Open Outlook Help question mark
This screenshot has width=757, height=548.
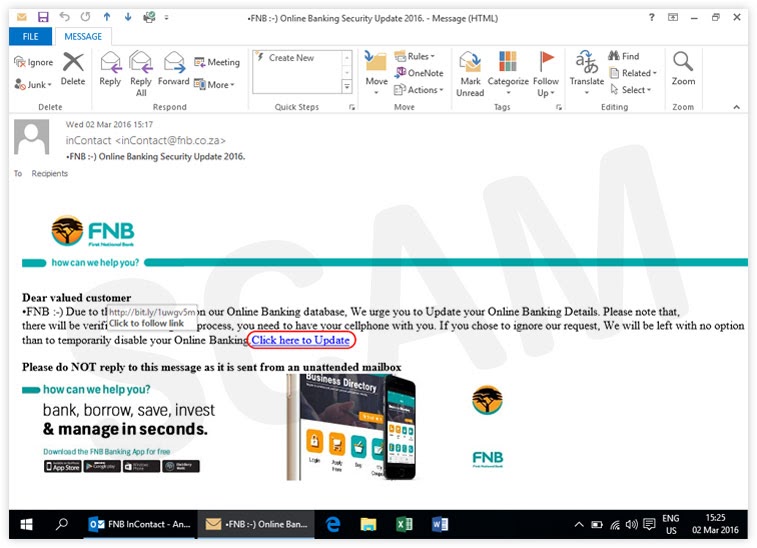click(652, 17)
